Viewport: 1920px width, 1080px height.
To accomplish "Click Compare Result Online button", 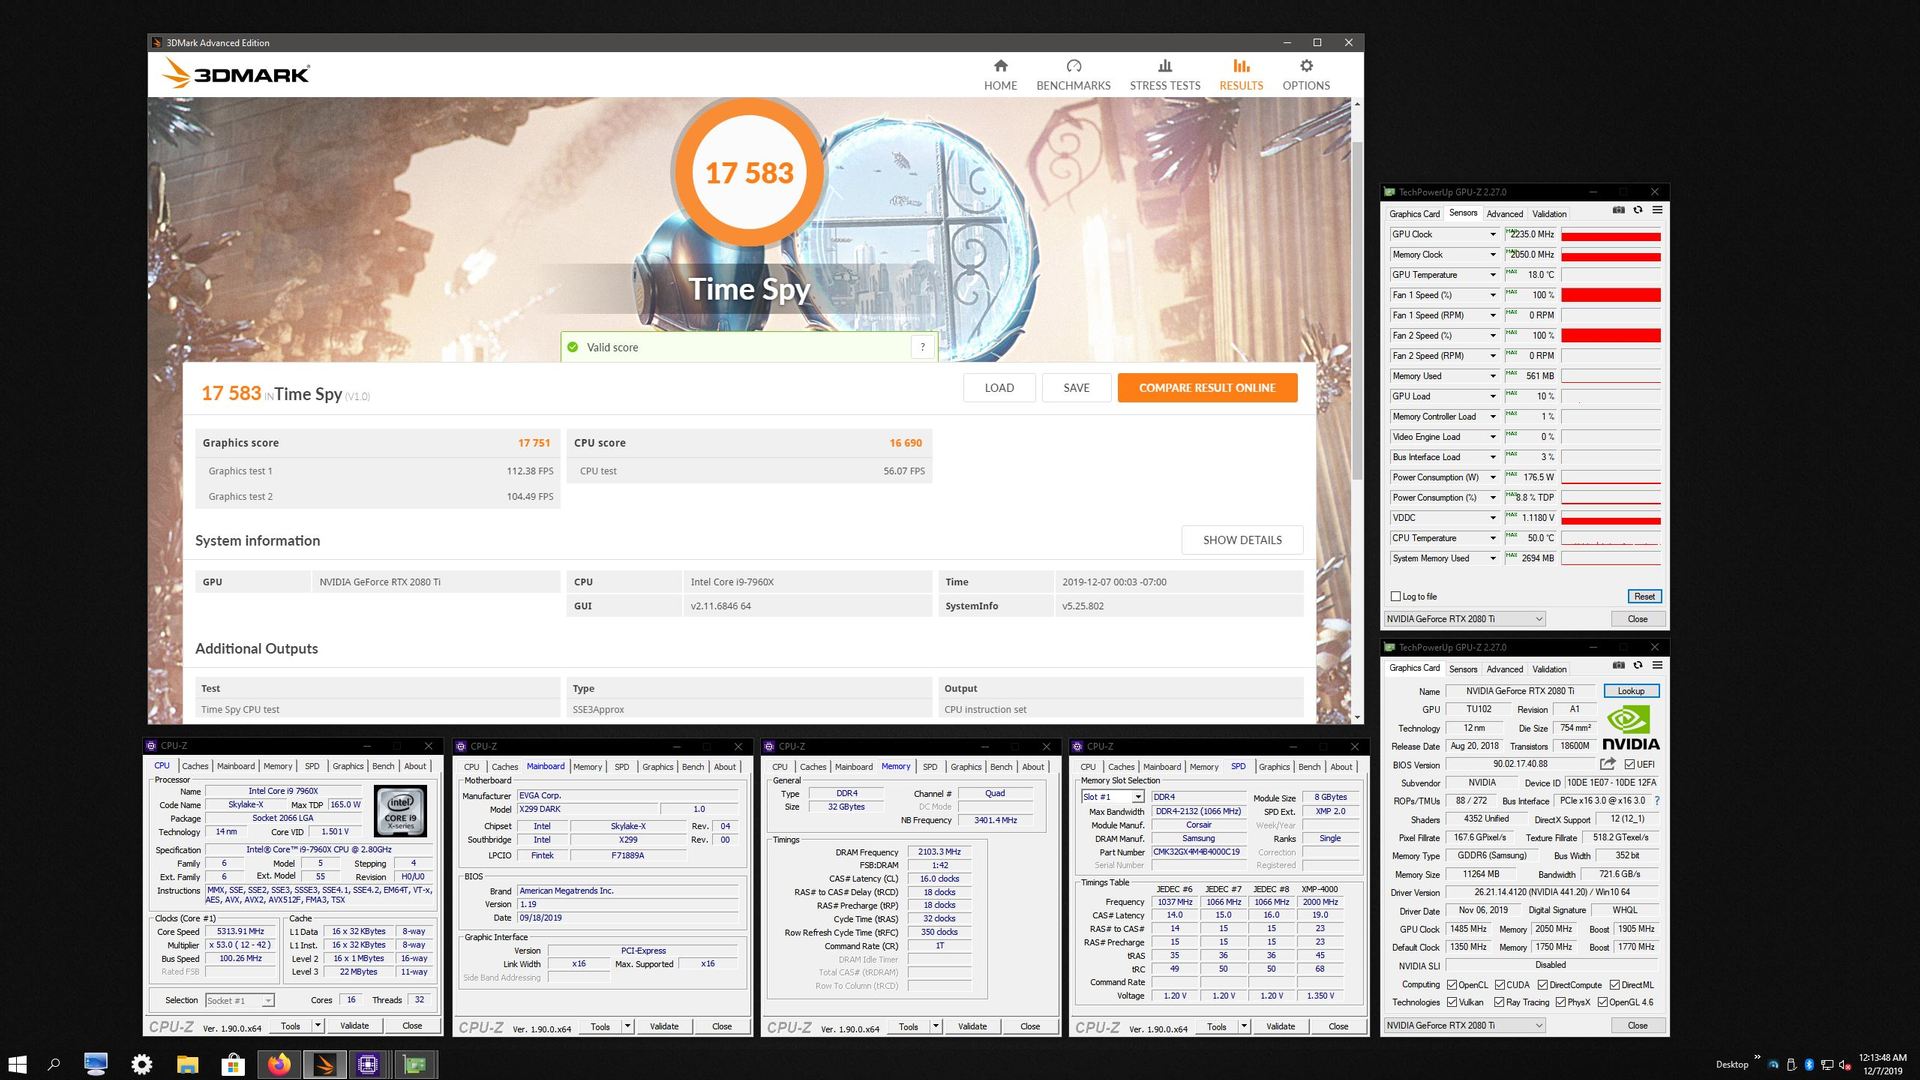I will point(1207,388).
